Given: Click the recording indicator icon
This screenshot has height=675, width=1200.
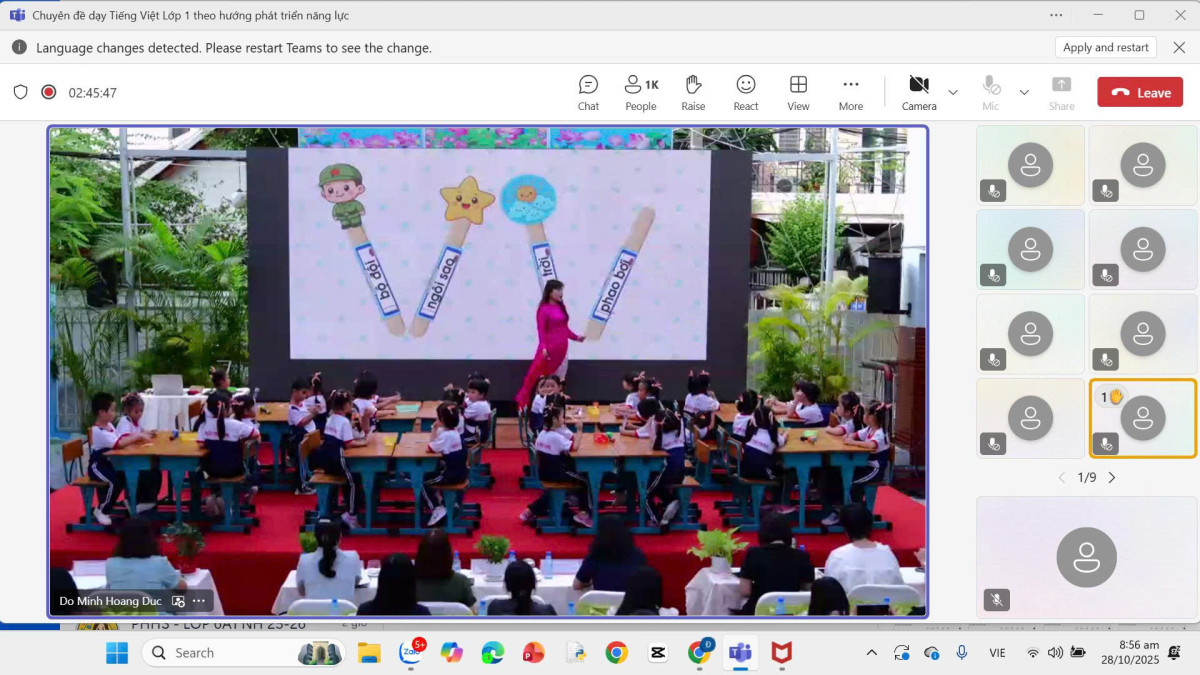Looking at the screenshot, I should (x=48, y=92).
